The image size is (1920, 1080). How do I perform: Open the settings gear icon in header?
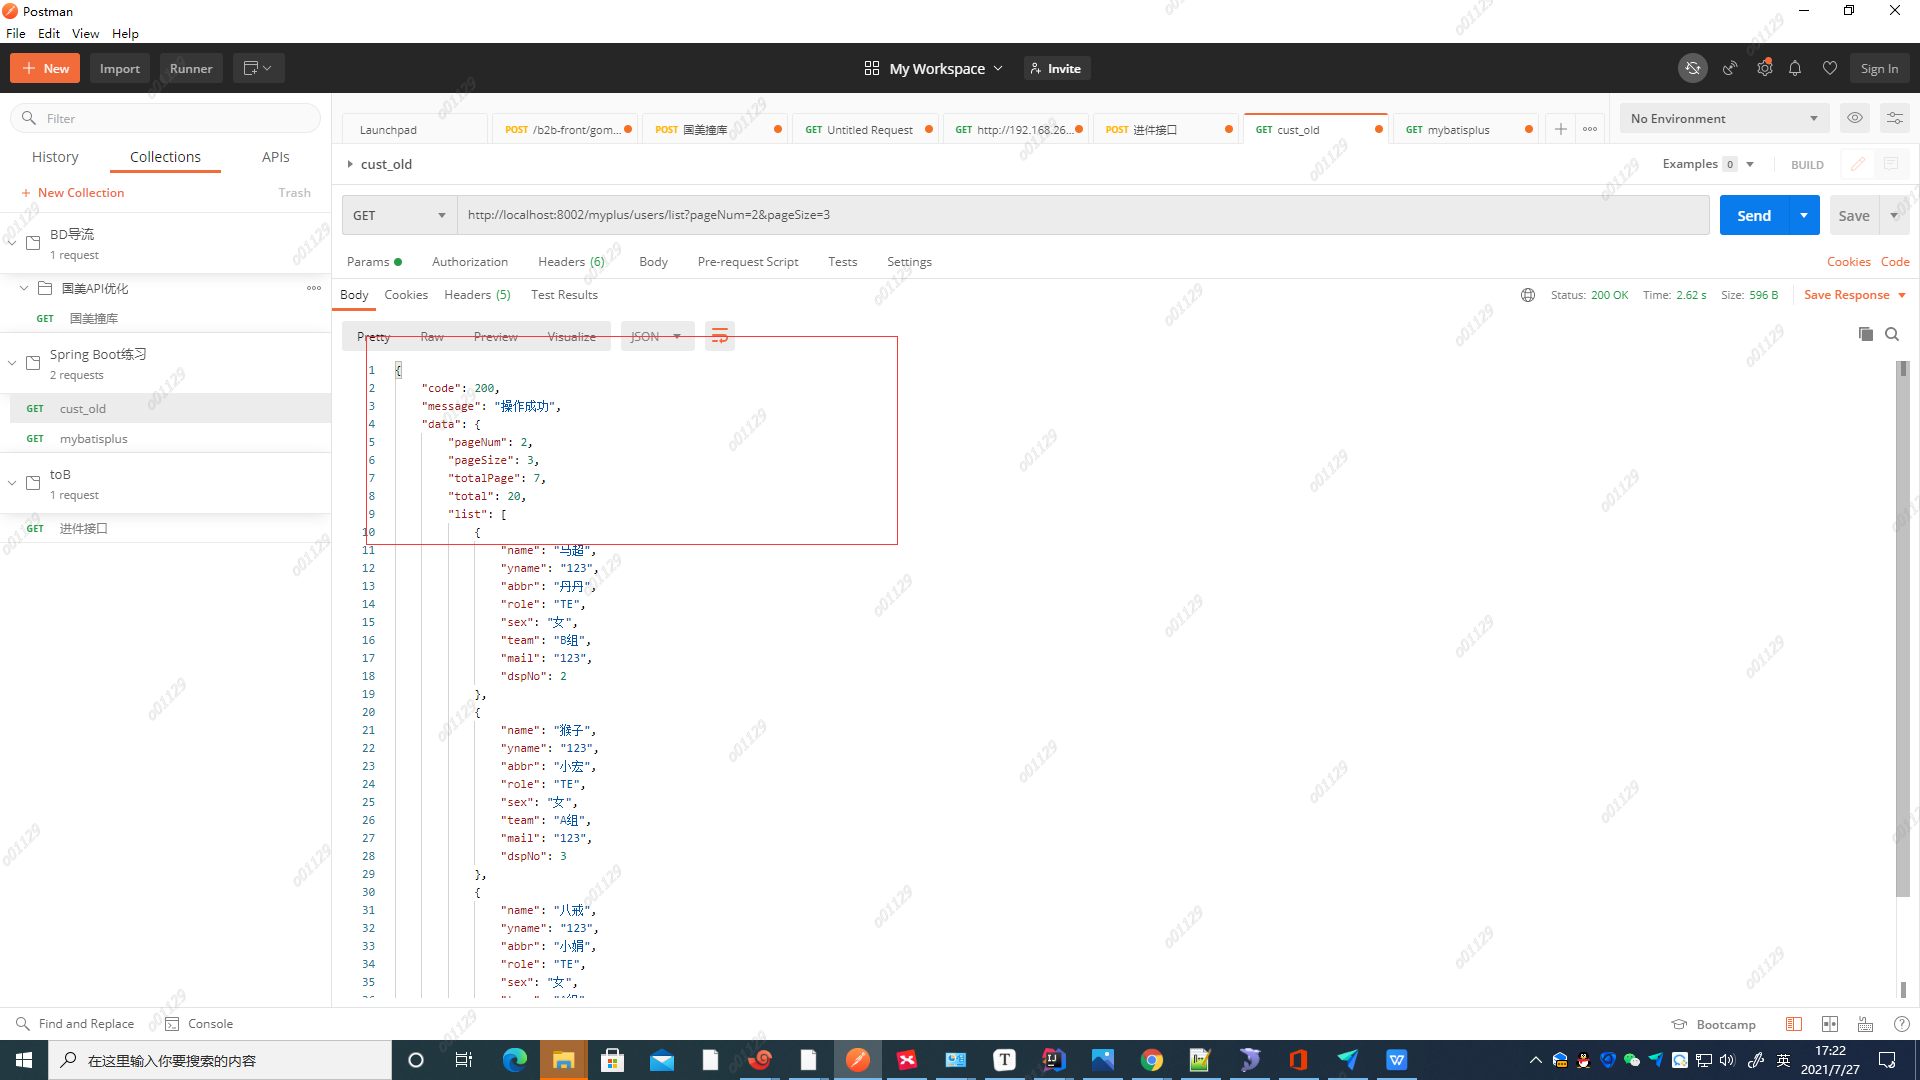(1765, 68)
